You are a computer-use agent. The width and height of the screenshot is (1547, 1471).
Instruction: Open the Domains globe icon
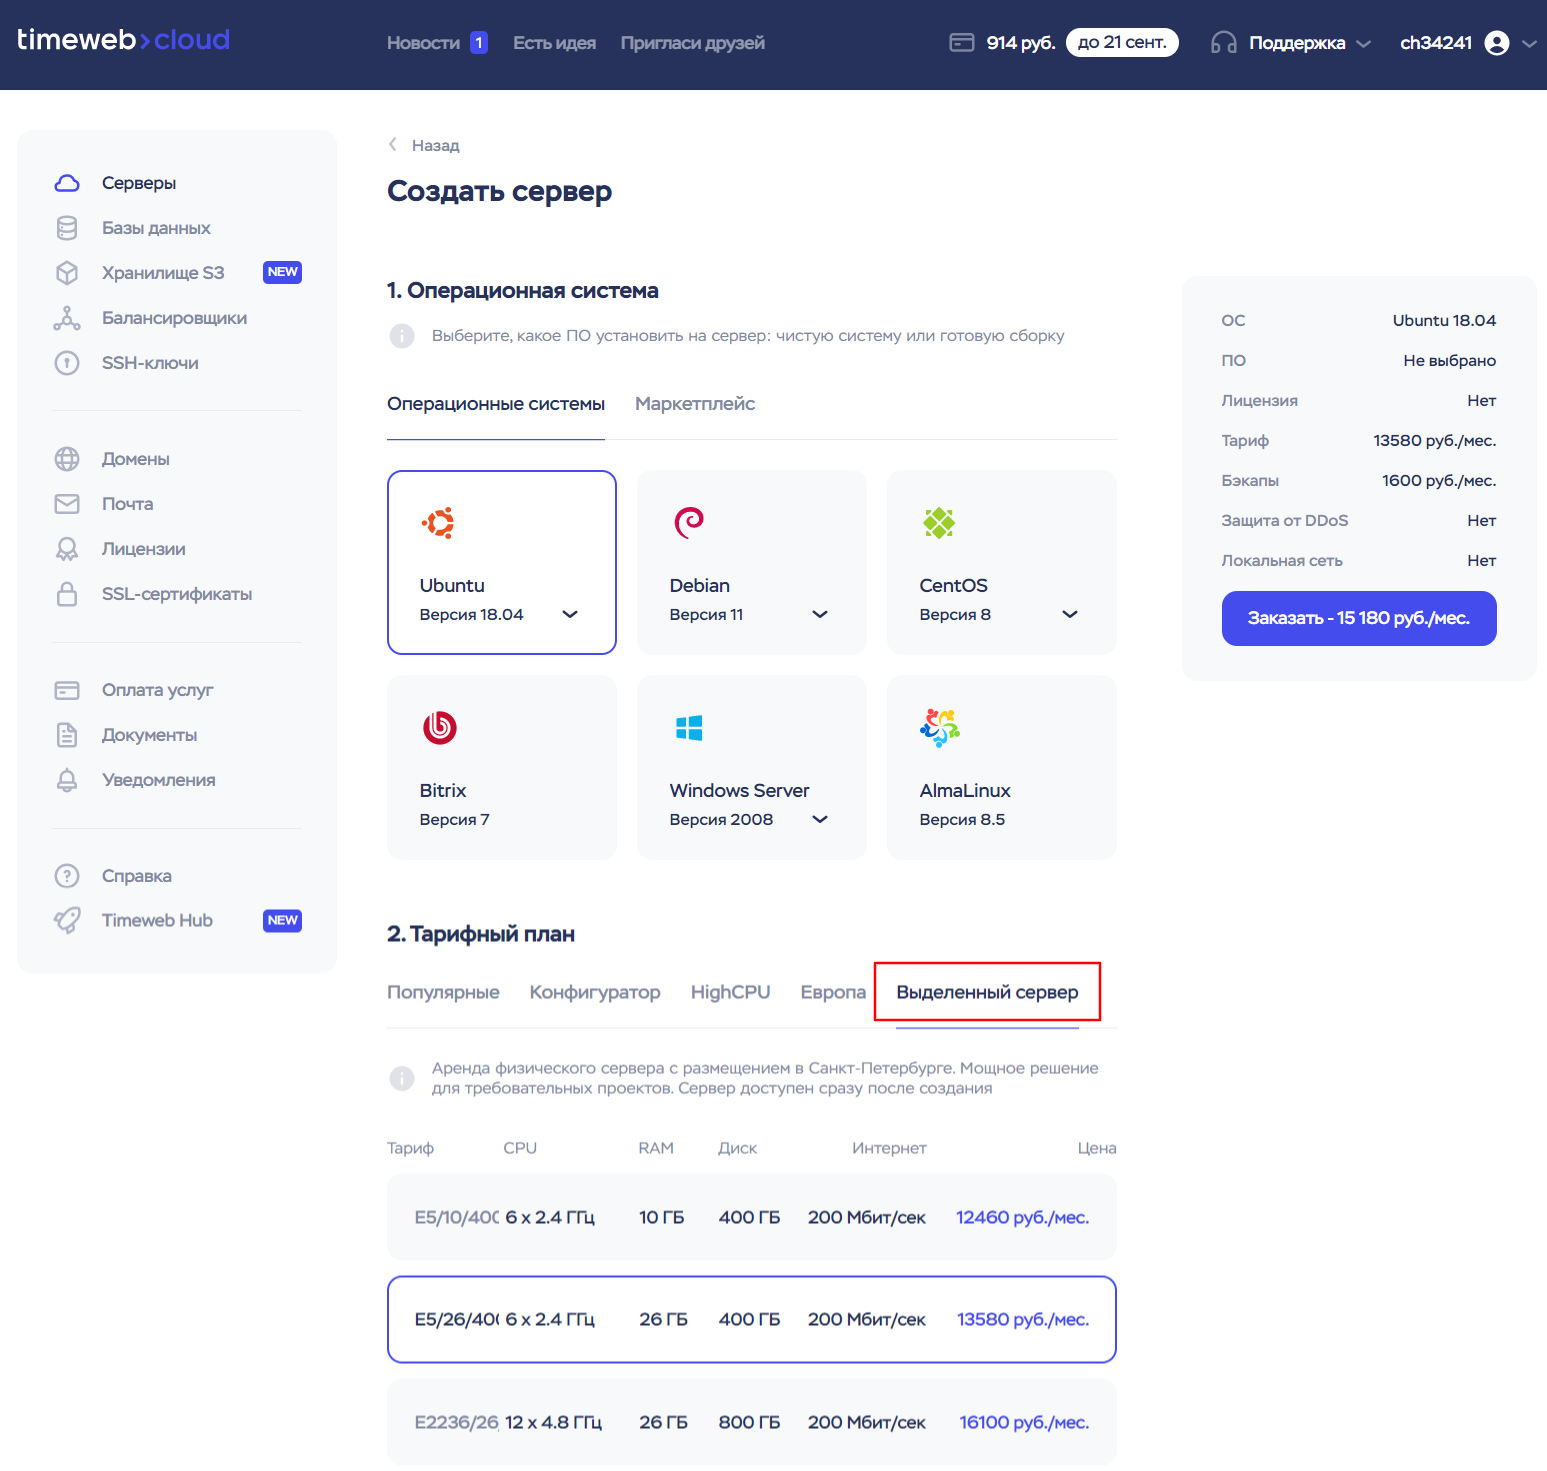coord(67,459)
